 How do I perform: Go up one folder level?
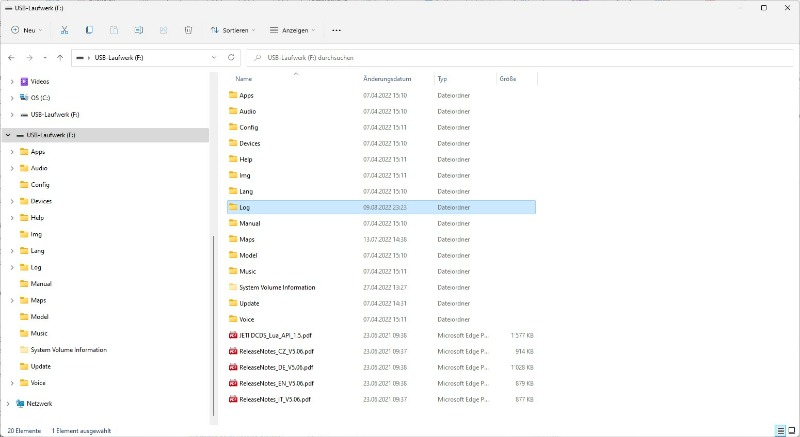click(61, 58)
